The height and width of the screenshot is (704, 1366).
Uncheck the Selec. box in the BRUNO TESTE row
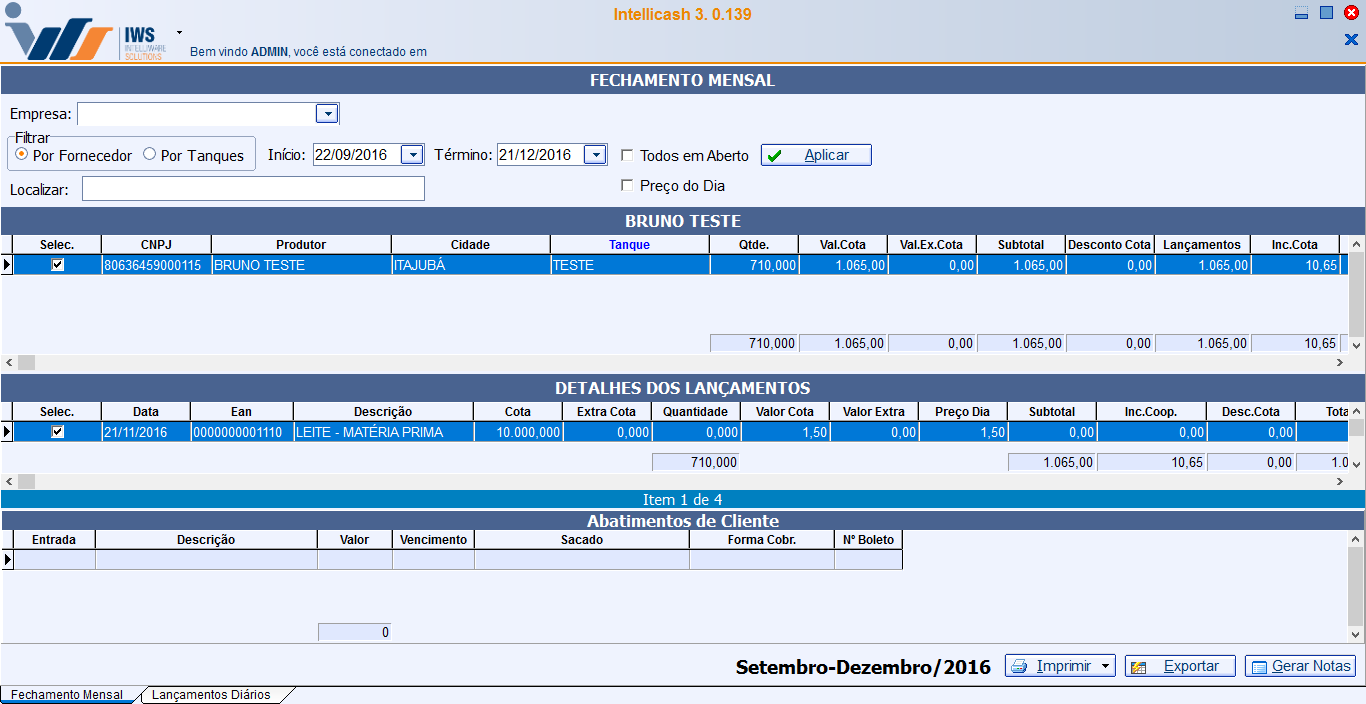tap(57, 265)
